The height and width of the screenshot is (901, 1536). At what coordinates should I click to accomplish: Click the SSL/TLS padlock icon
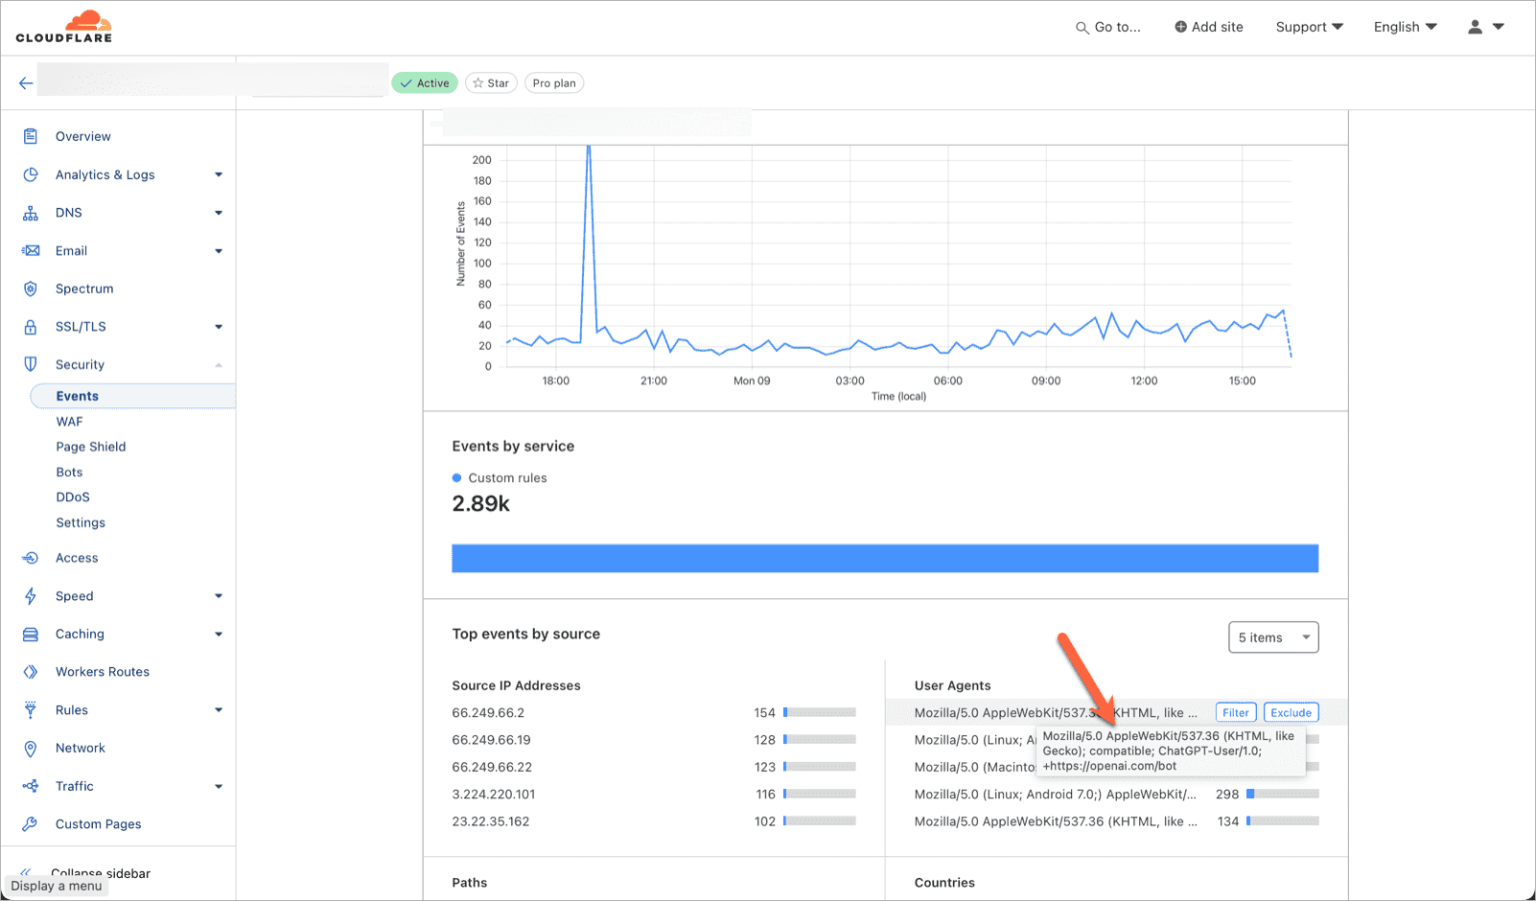[x=31, y=327]
